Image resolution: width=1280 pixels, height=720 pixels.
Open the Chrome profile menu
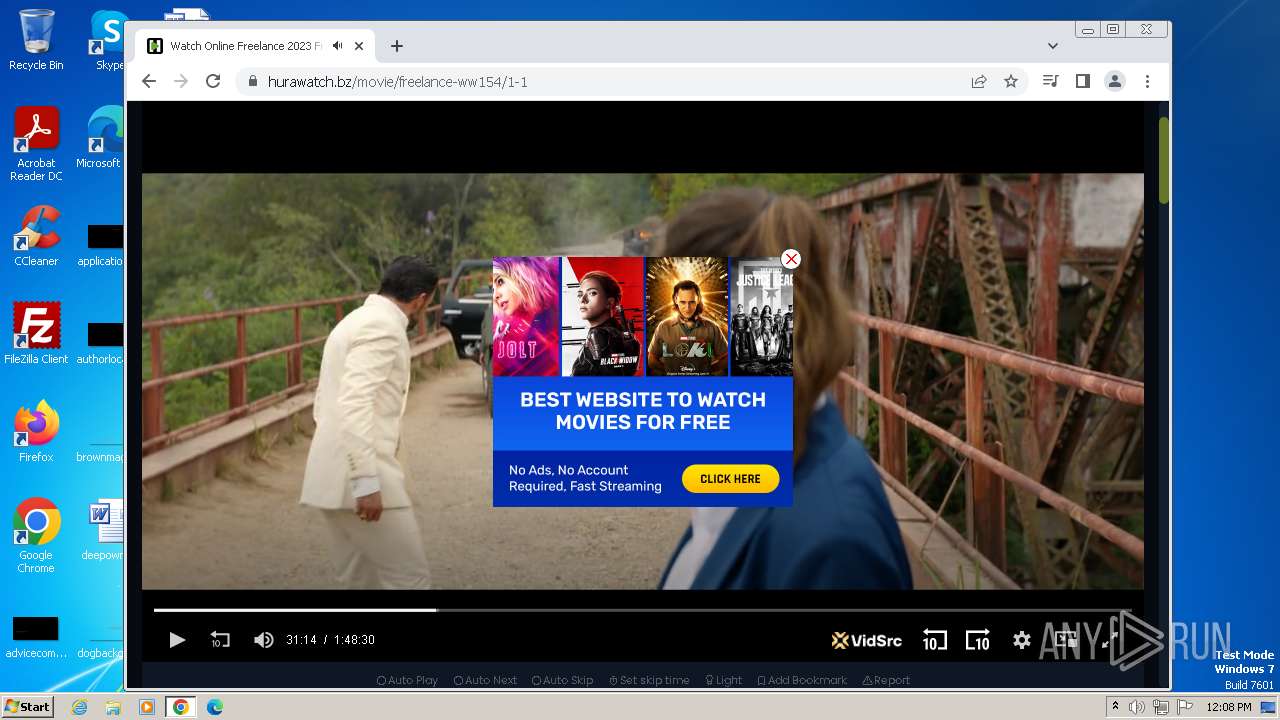pos(1115,82)
